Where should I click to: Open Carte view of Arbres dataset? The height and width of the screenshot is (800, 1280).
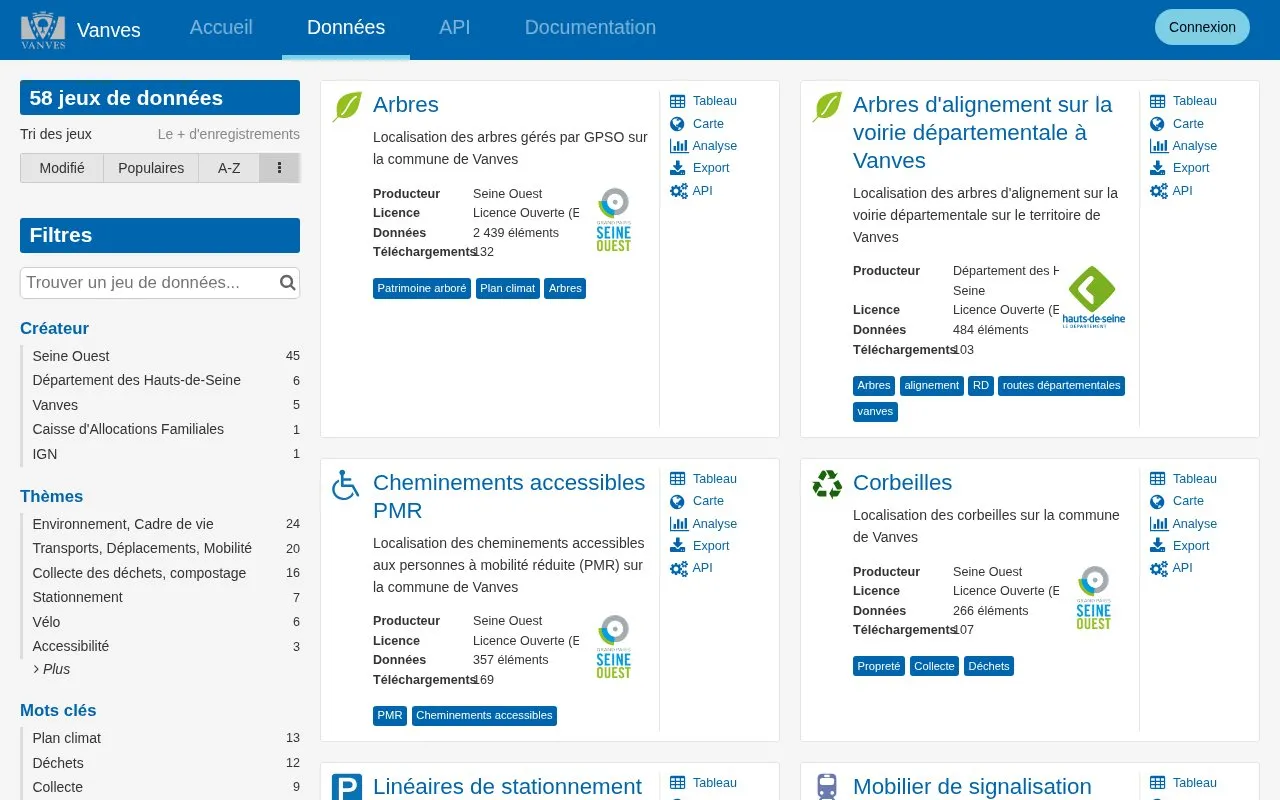coord(697,124)
